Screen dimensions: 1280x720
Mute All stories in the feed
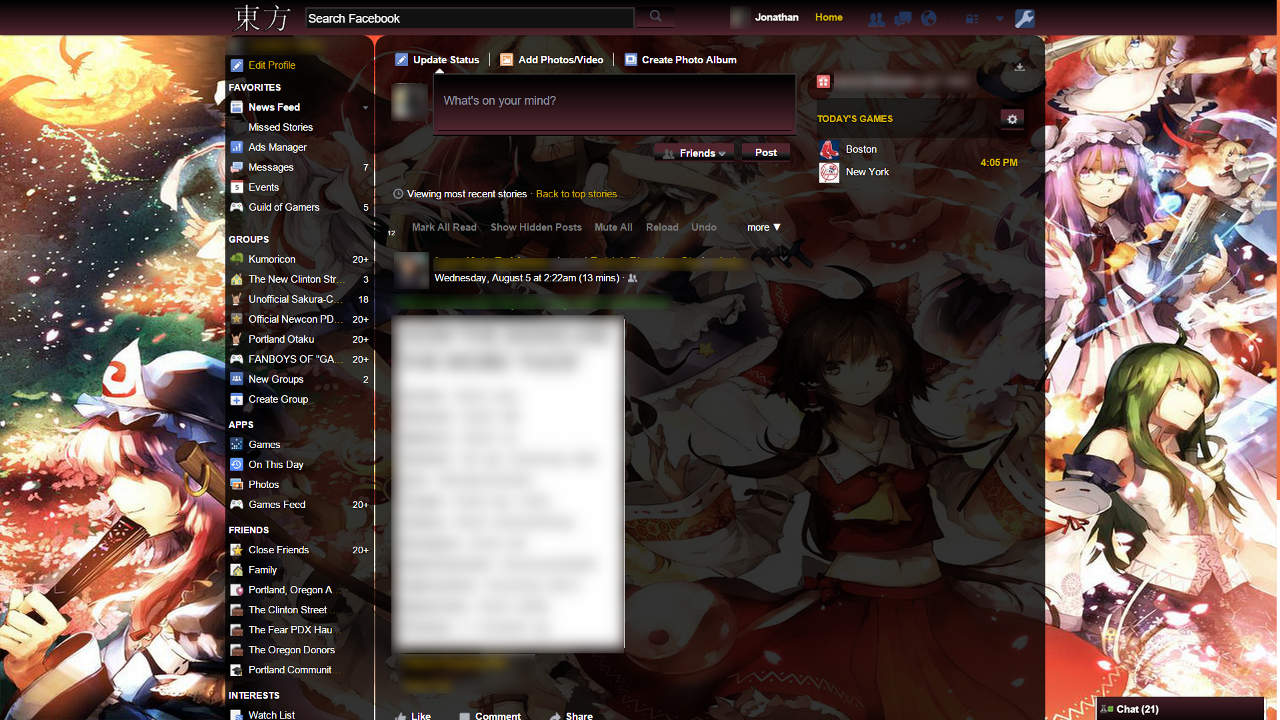(613, 227)
